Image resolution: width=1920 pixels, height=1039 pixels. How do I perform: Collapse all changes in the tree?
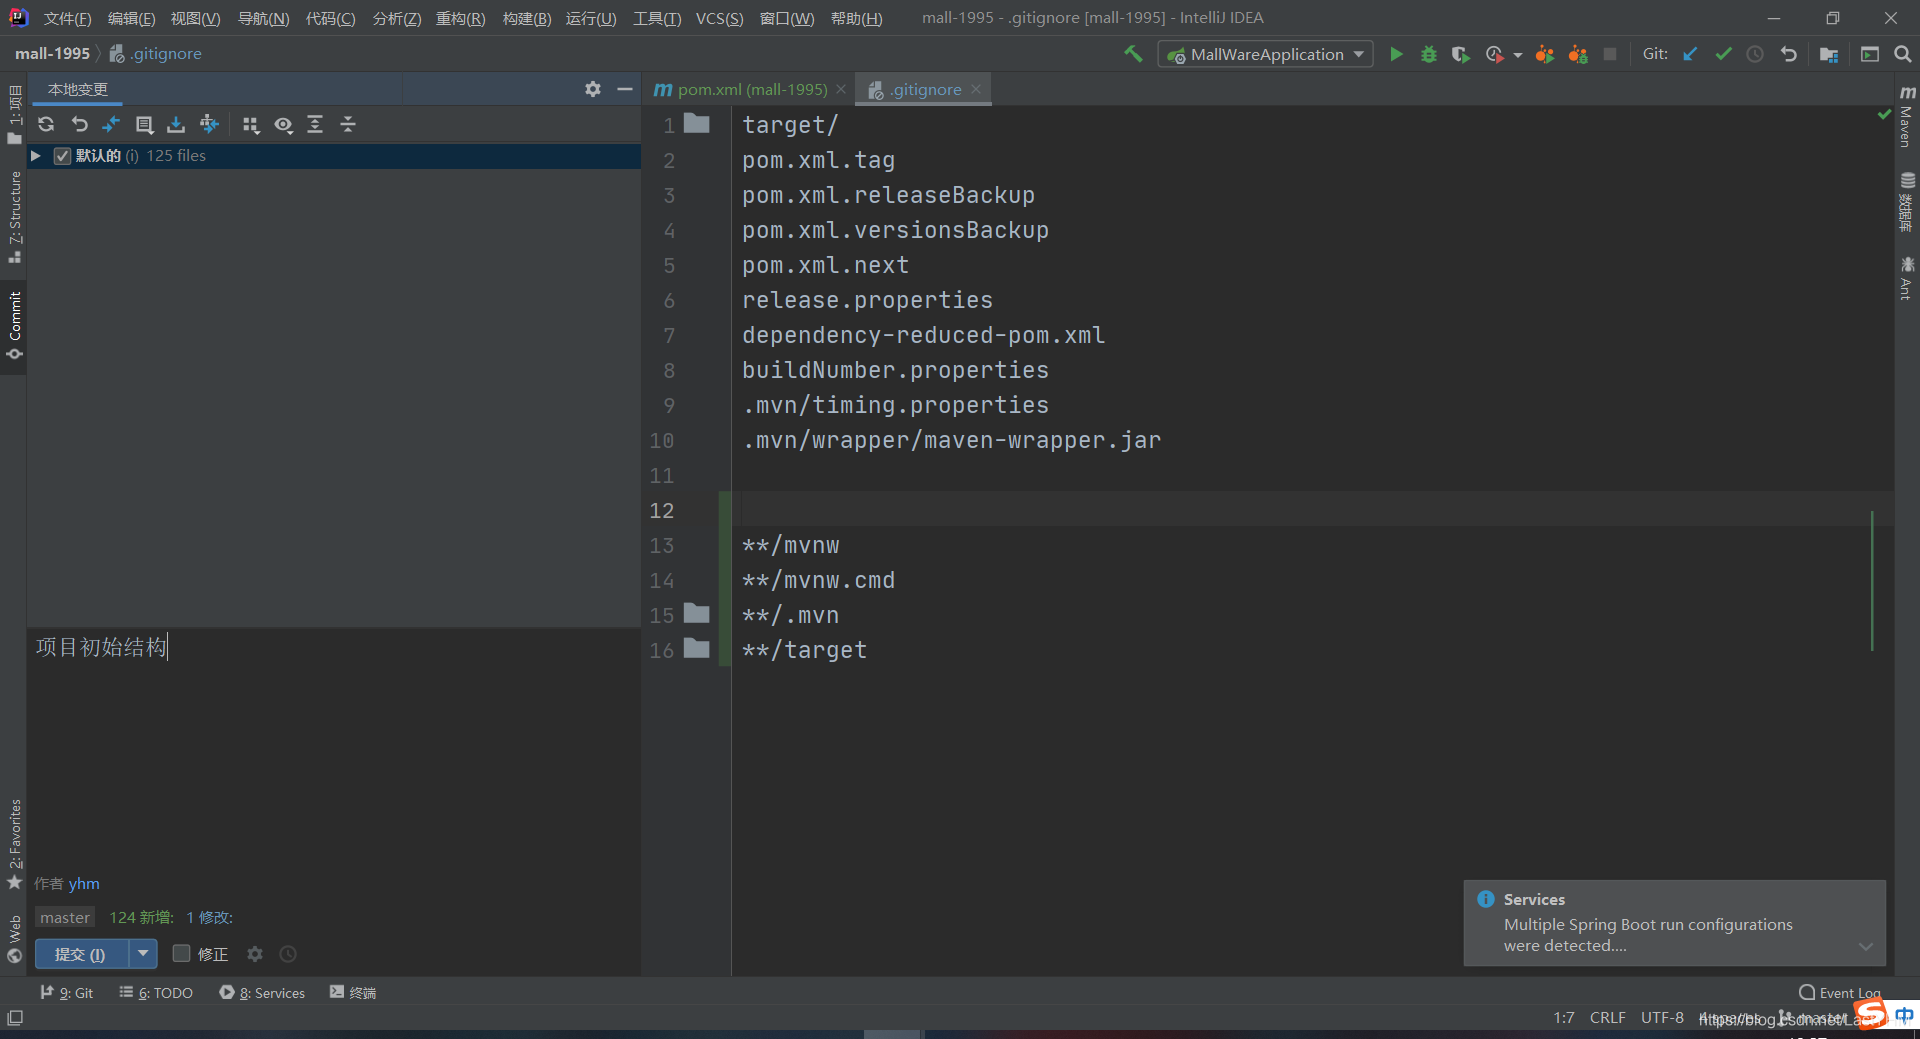point(348,124)
